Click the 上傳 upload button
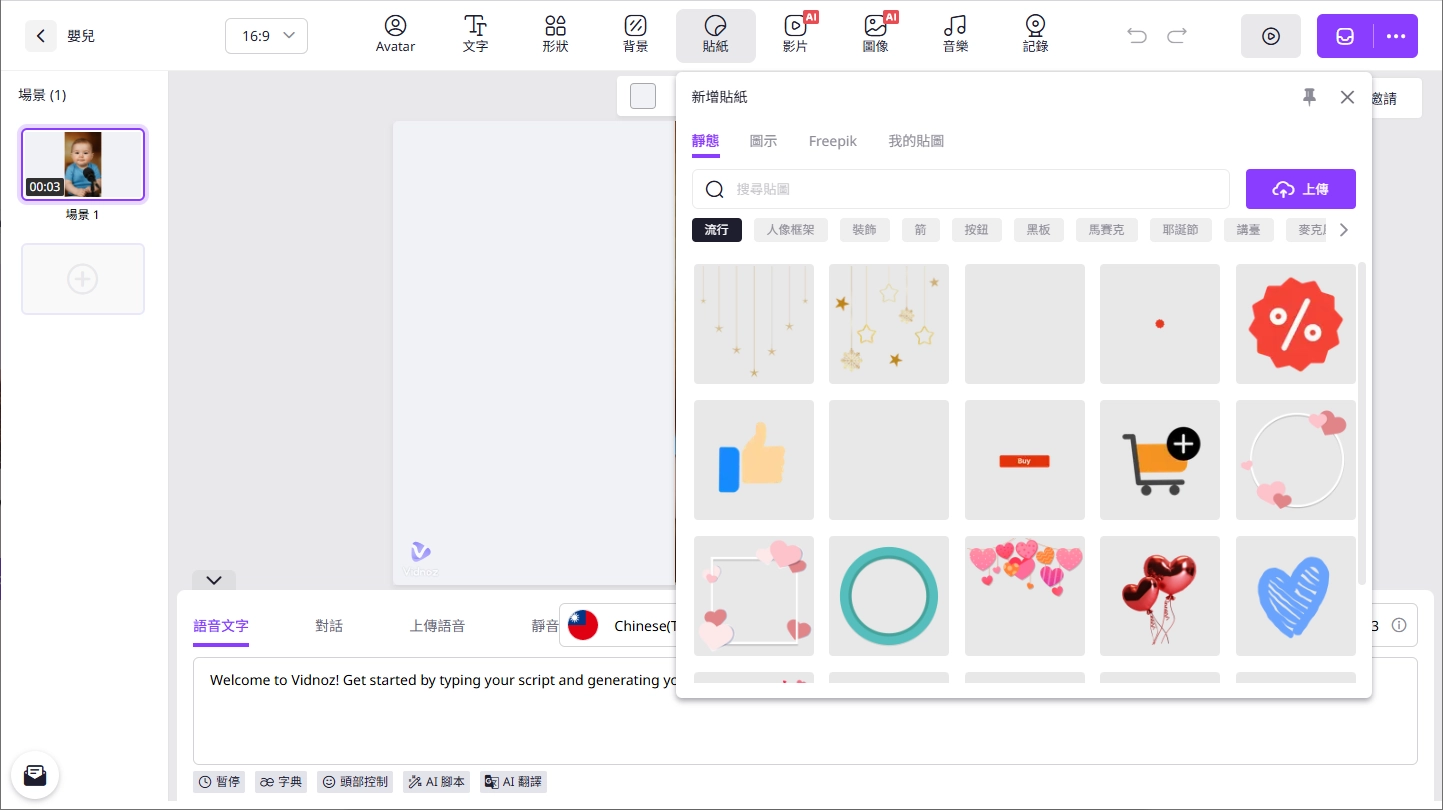The width and height of the screenshot is (1443, 810). (1301, 189)
